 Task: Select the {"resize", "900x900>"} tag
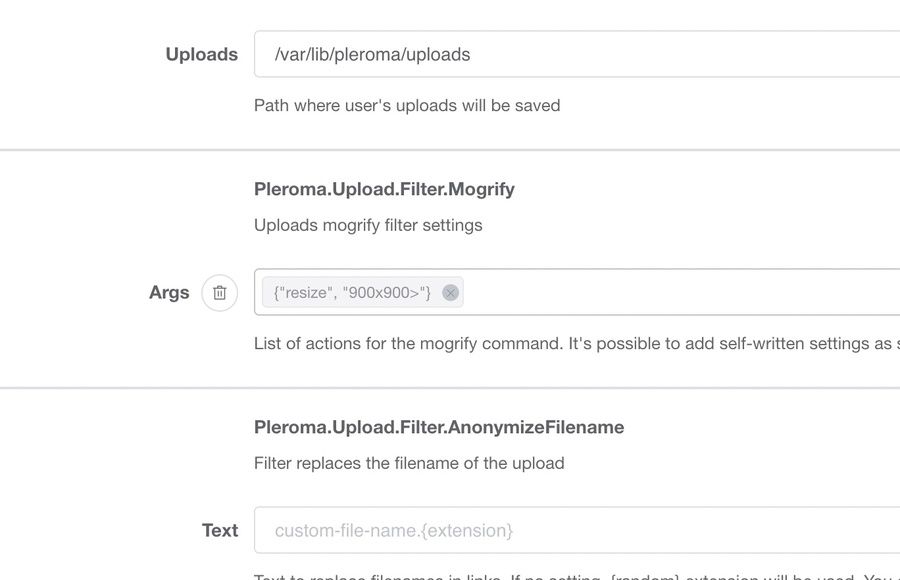pos(352,293)
